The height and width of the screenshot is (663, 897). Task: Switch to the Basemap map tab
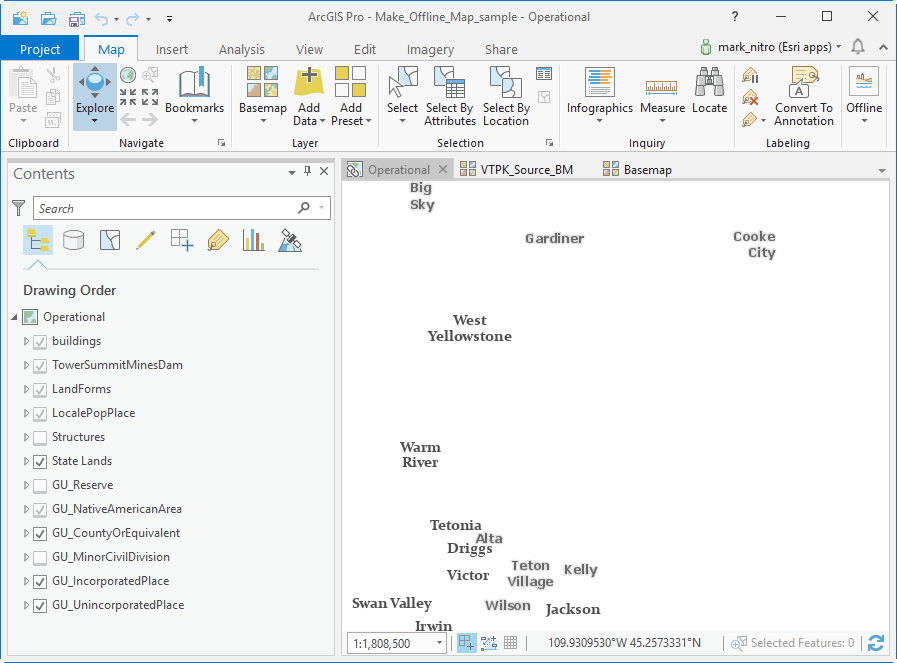[x=637, y=170]
